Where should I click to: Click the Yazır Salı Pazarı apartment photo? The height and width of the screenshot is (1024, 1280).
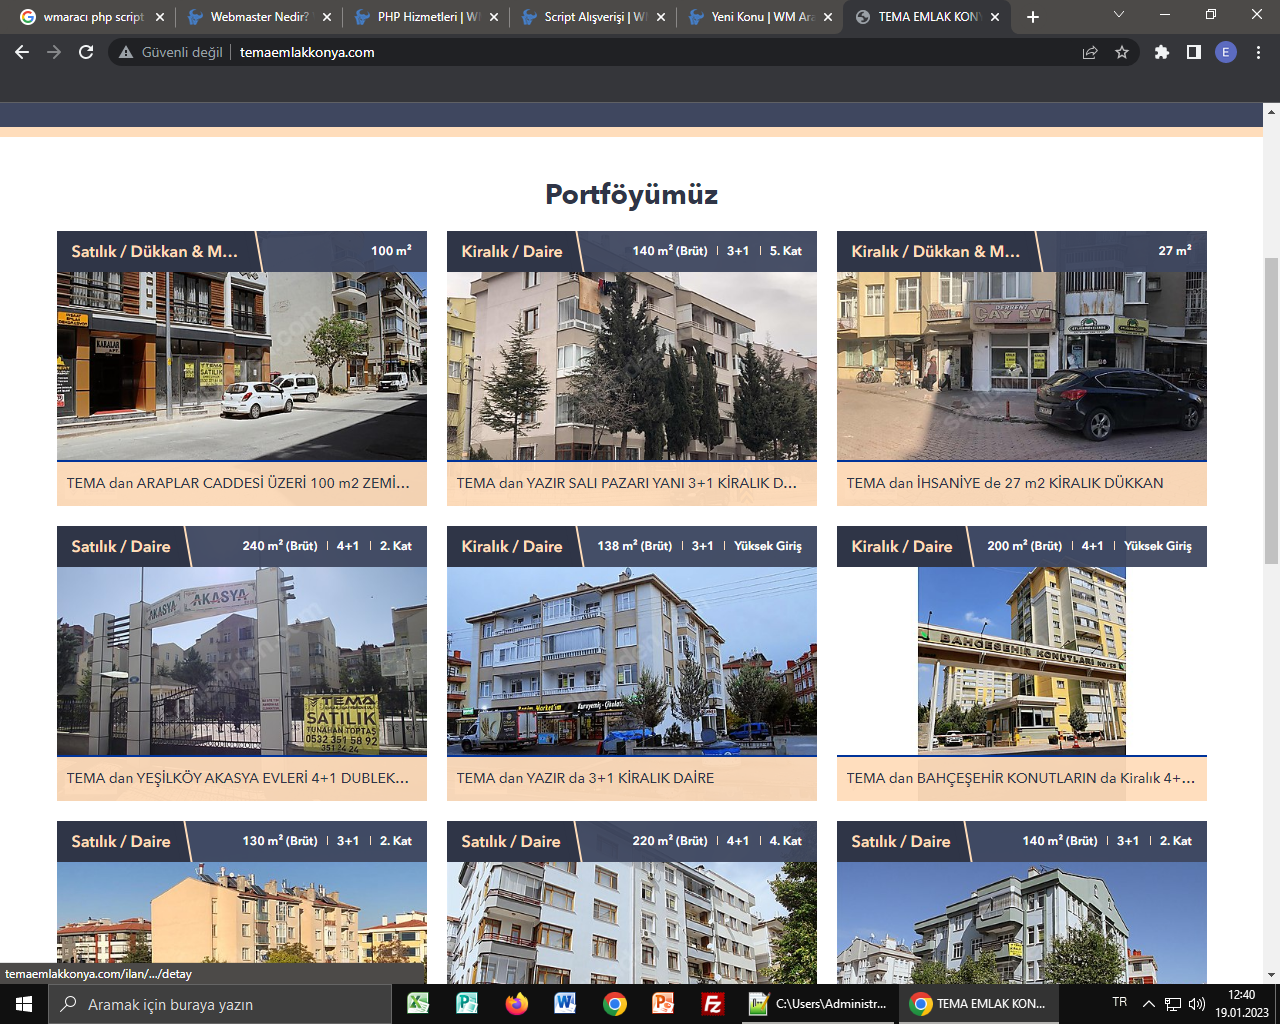pos(632,366)
